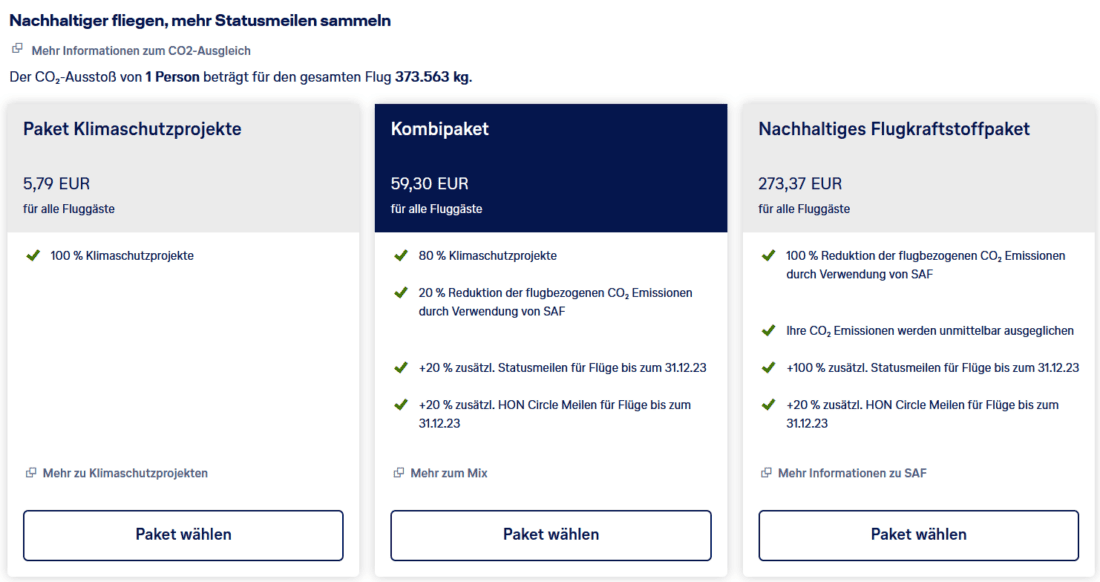The width and height of the screenshot is (1100, 582).
Task: Click external-link icon beside Informationen zu SAF
Action: [x=767, y=473]
